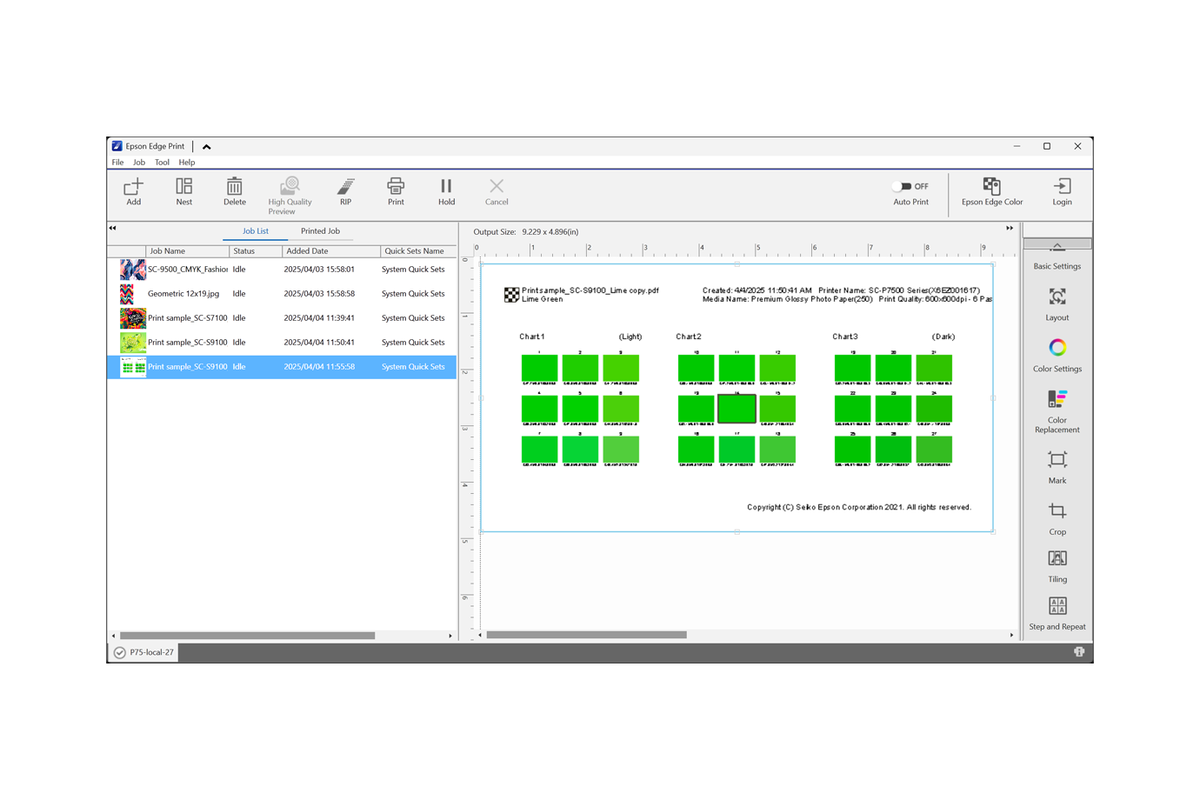Open the Tool menu

point(162,162)
